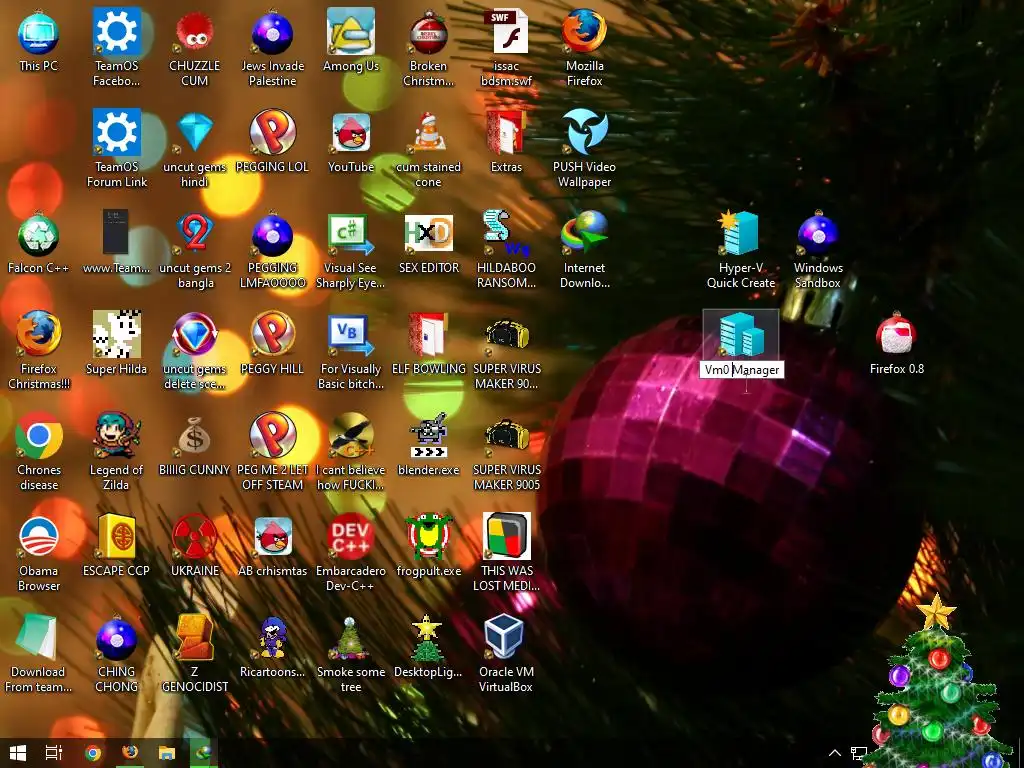Select the AB crhismtas icon
The image size is (1024, 768).
coord(272,537)
